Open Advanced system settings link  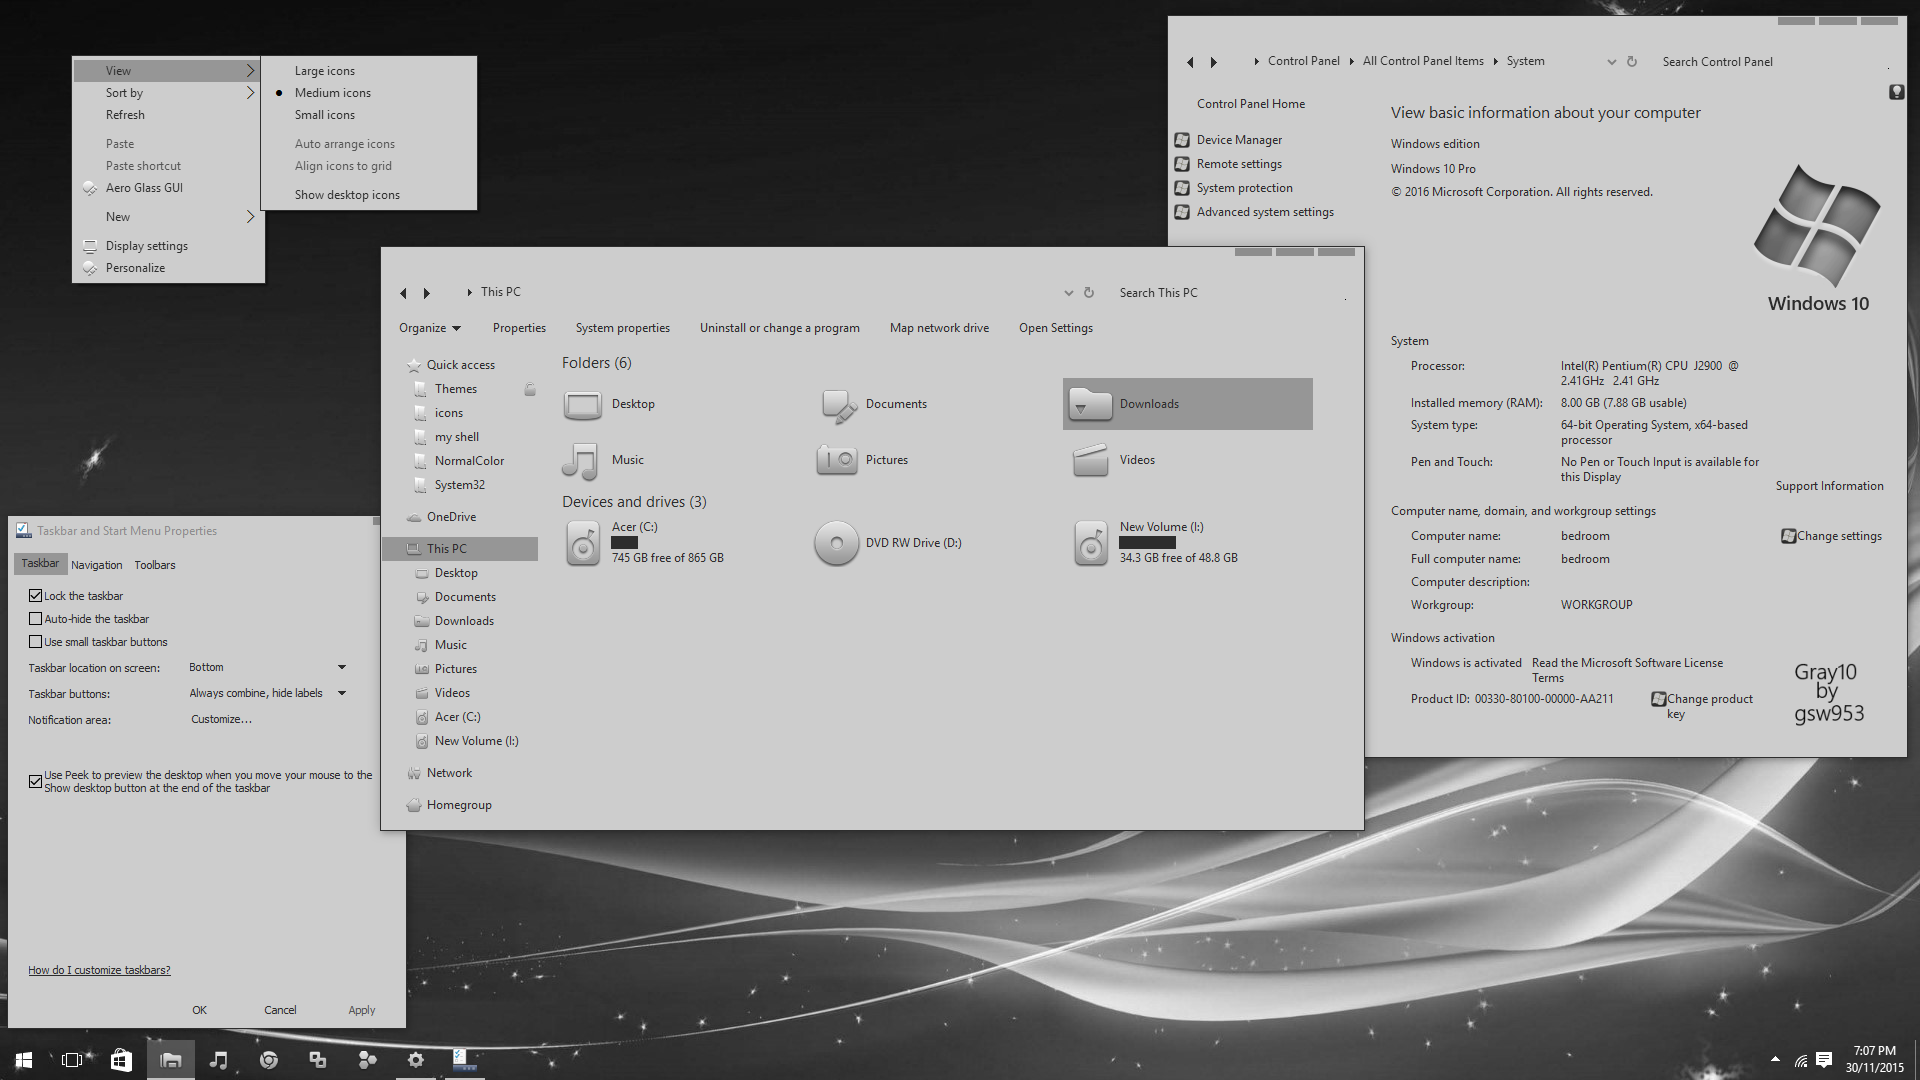1265,212
